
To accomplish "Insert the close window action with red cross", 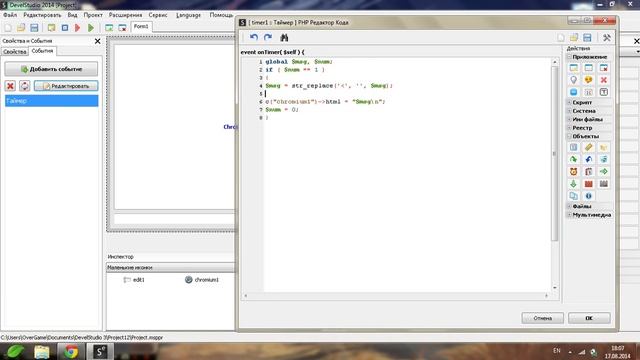I will click(603, 68).
